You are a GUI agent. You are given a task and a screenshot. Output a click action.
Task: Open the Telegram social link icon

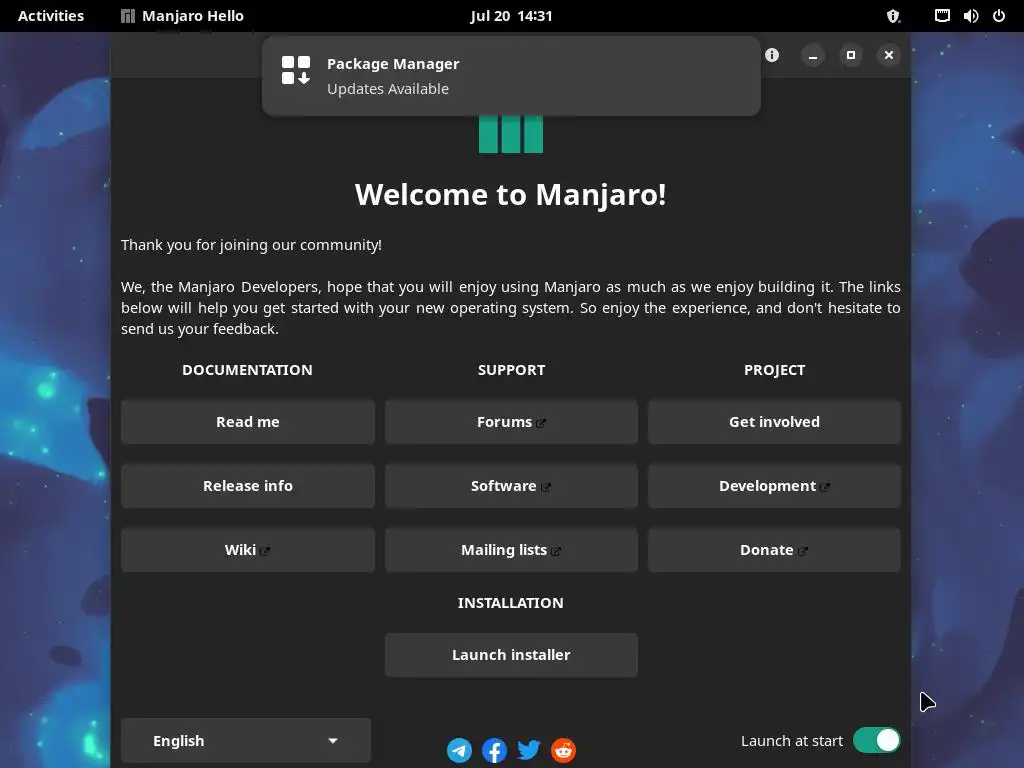(x=459, y=750)
